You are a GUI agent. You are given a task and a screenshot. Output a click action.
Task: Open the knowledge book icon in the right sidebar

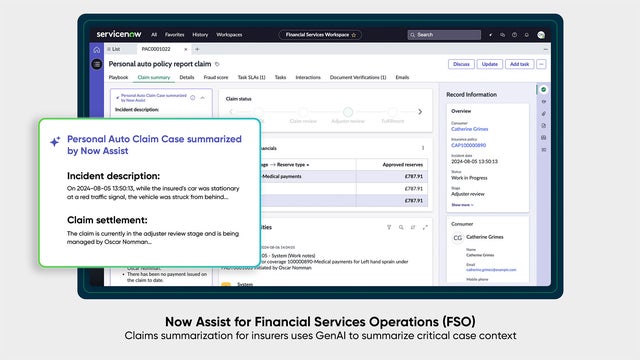click(543, 138)
